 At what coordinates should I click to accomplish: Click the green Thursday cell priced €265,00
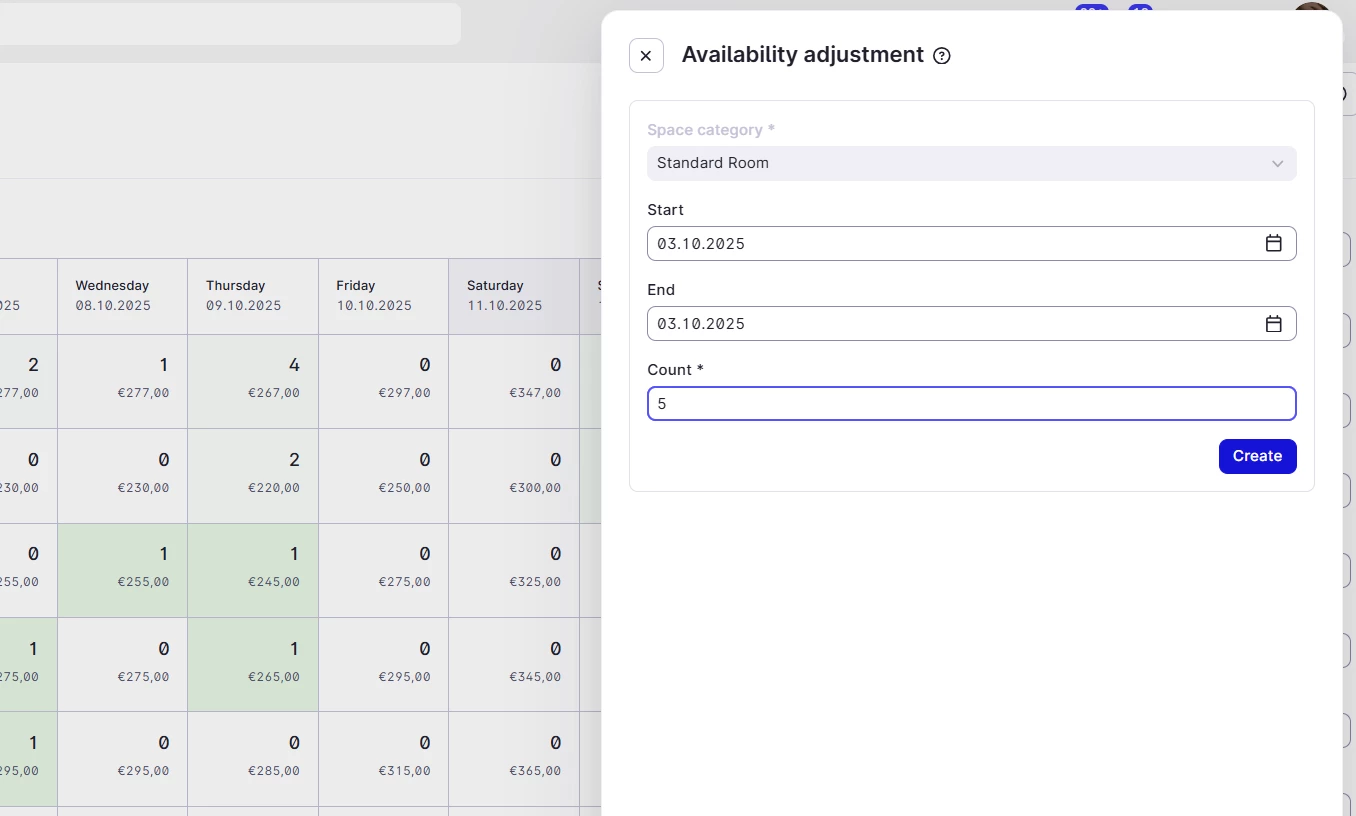tap(252, 663)
